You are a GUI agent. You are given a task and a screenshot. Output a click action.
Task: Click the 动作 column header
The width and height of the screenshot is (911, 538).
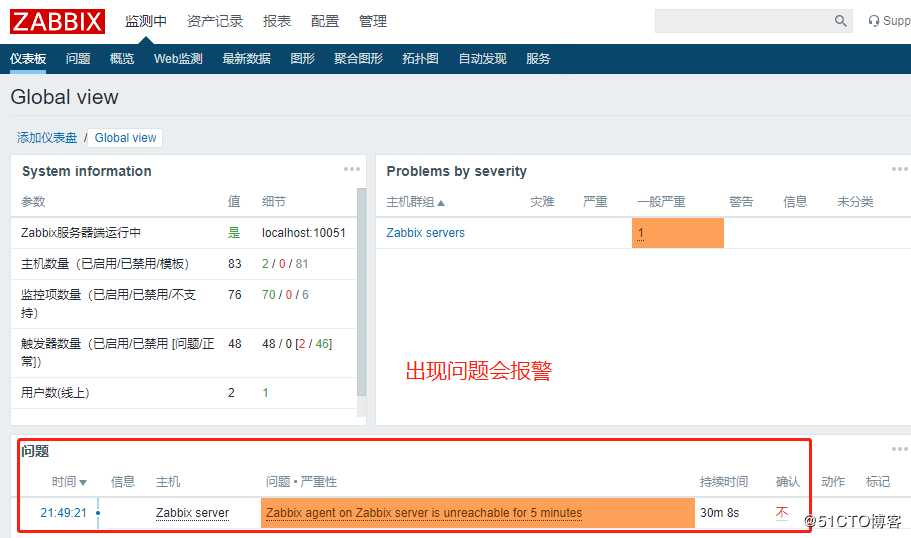click(833, 482)
